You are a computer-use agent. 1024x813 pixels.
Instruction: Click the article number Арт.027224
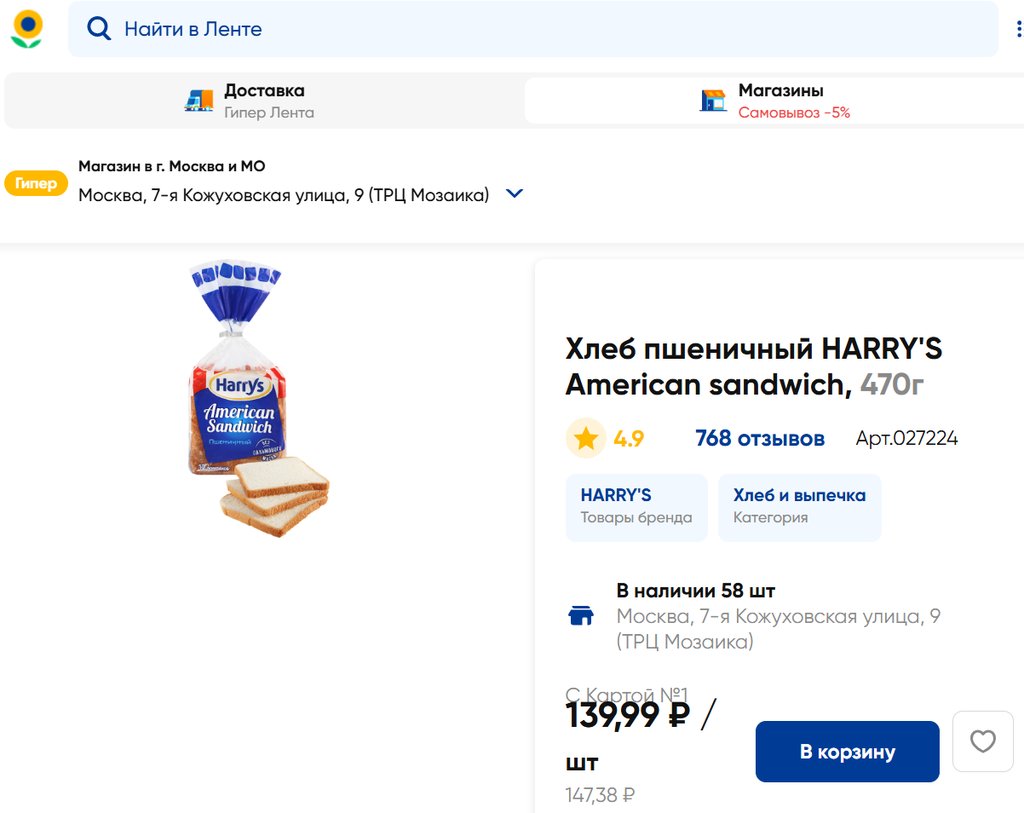pyautogui.click(x=906, y=438)
